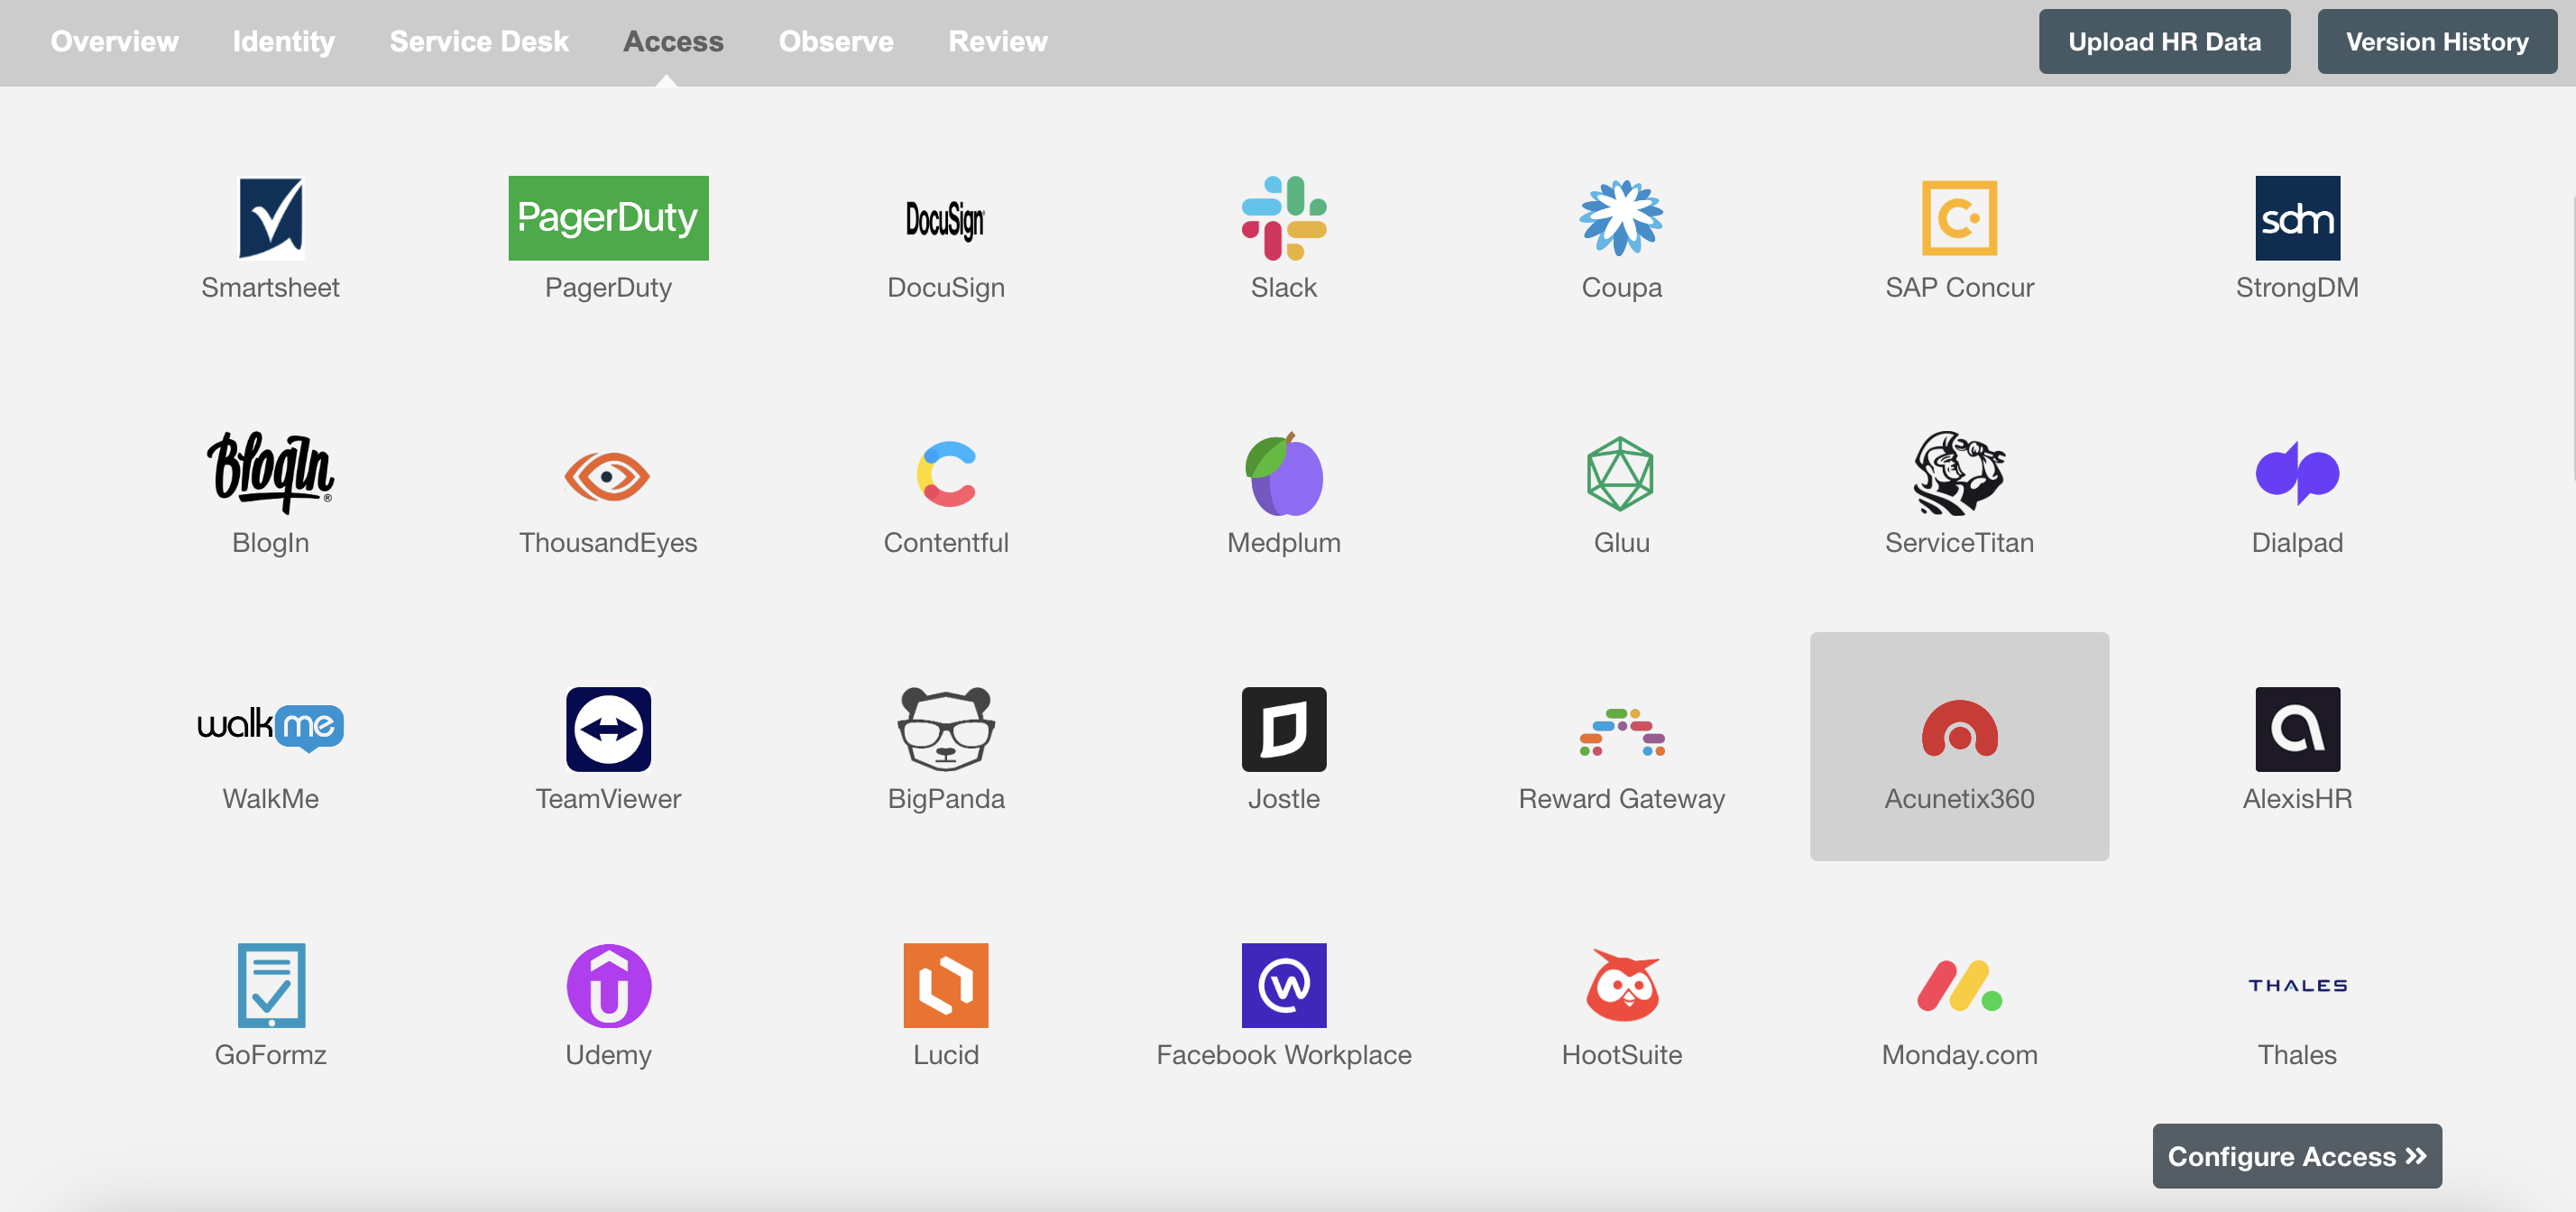Select the Smartsheet app icon
The image size is (2576, 1212).
(x=270, y=218)
